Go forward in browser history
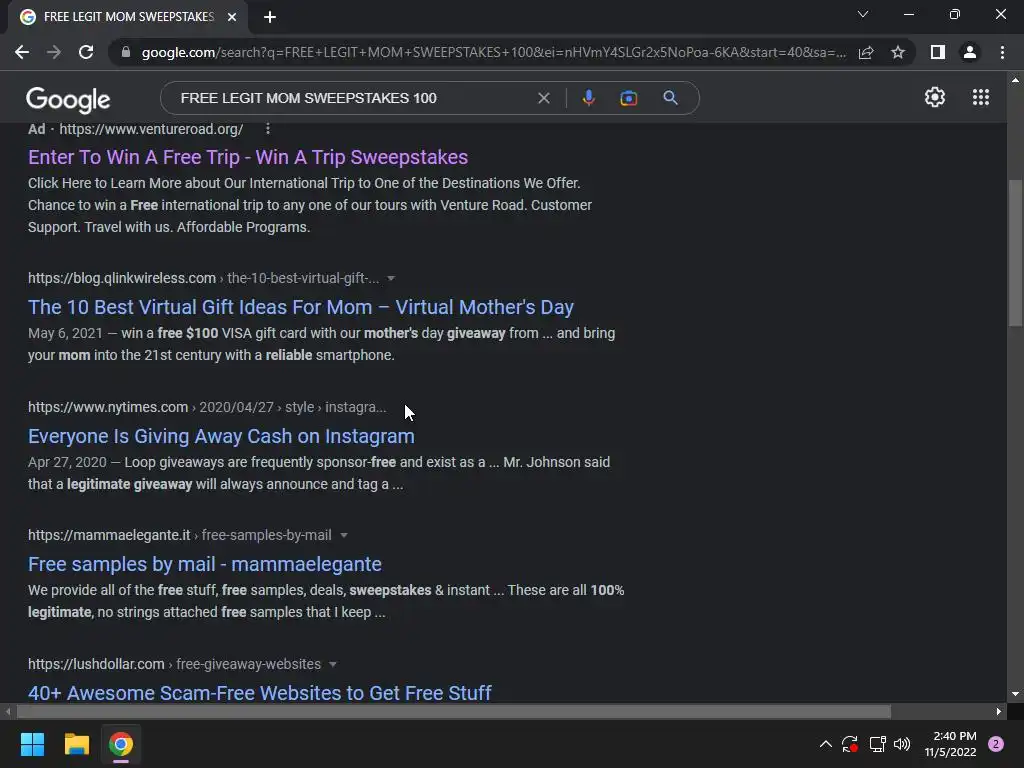This screenshot has height=768, width=1024. click(x=54, y=52)
